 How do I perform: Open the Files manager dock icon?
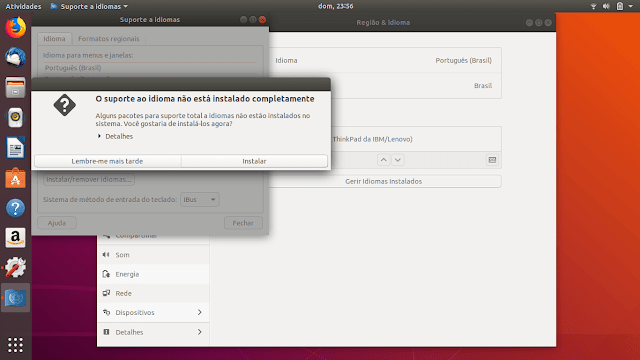tap(16, 87)
